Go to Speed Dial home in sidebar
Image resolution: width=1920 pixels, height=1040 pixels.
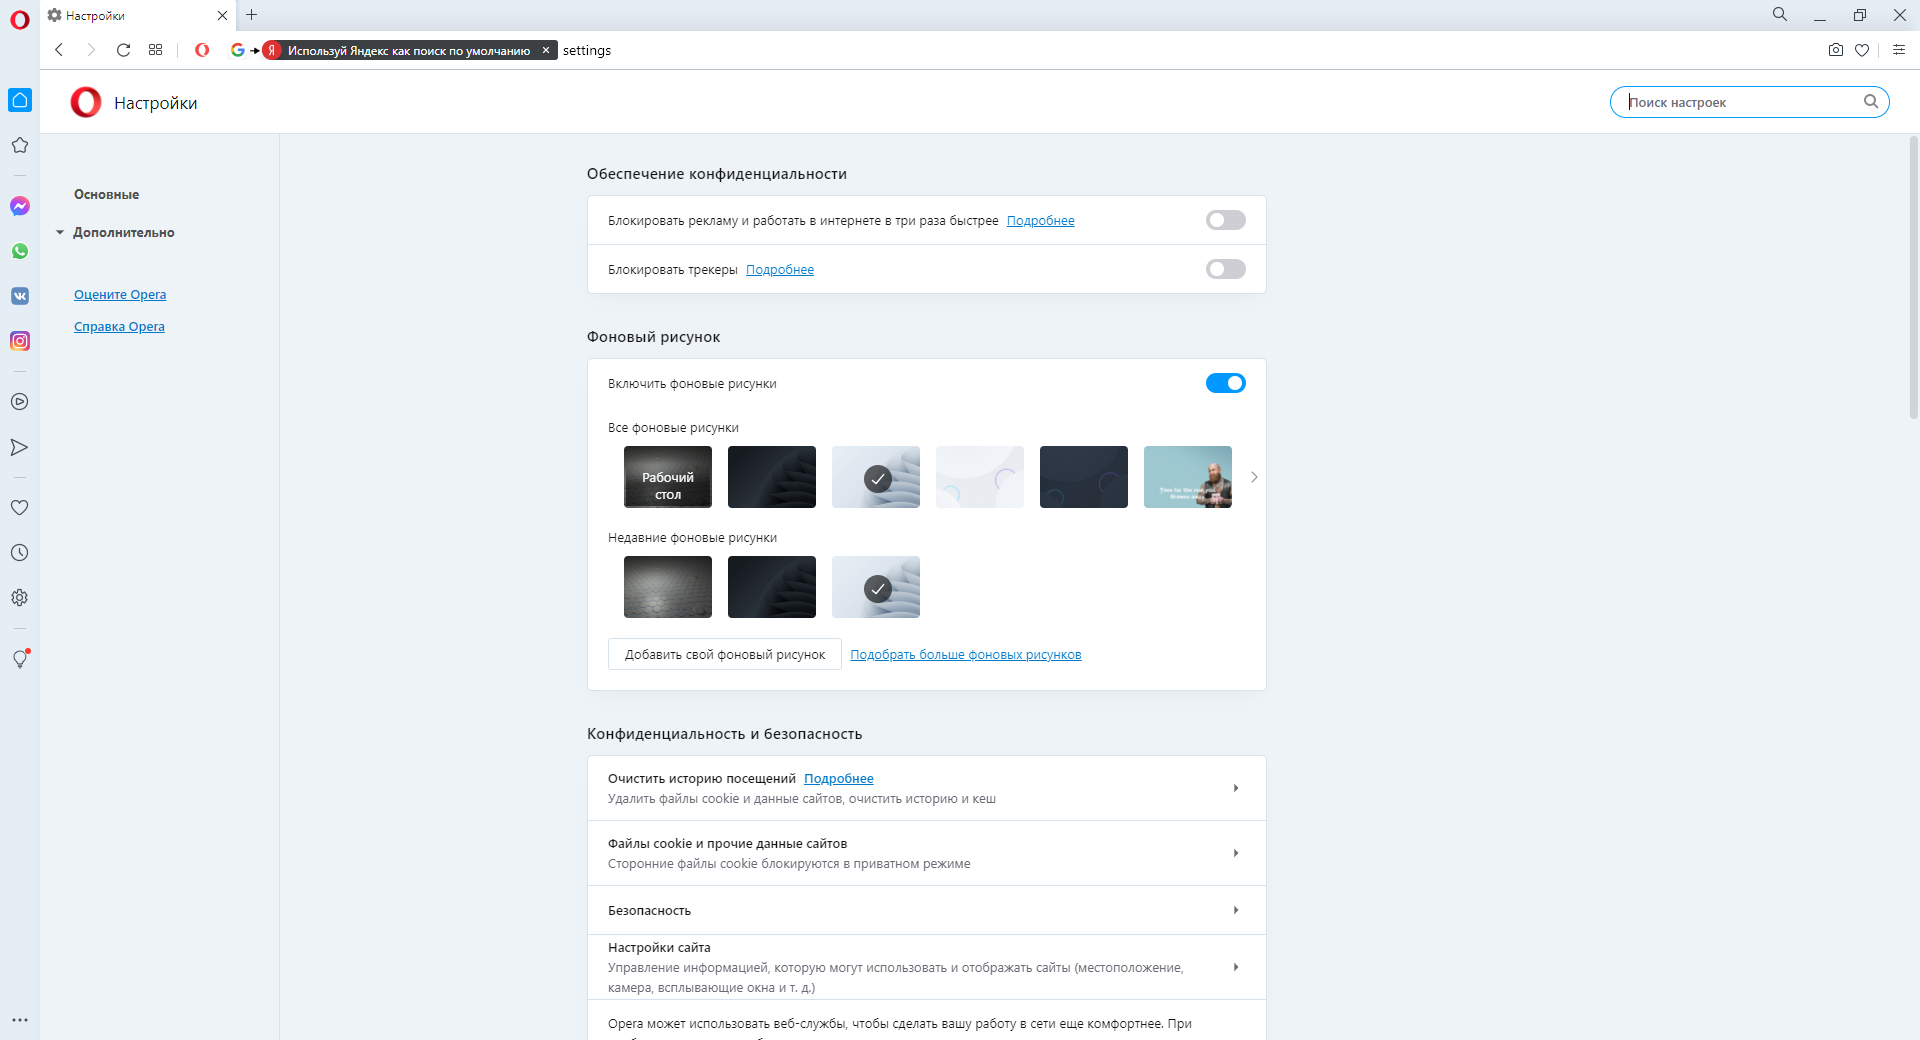[x=20, y=100]
